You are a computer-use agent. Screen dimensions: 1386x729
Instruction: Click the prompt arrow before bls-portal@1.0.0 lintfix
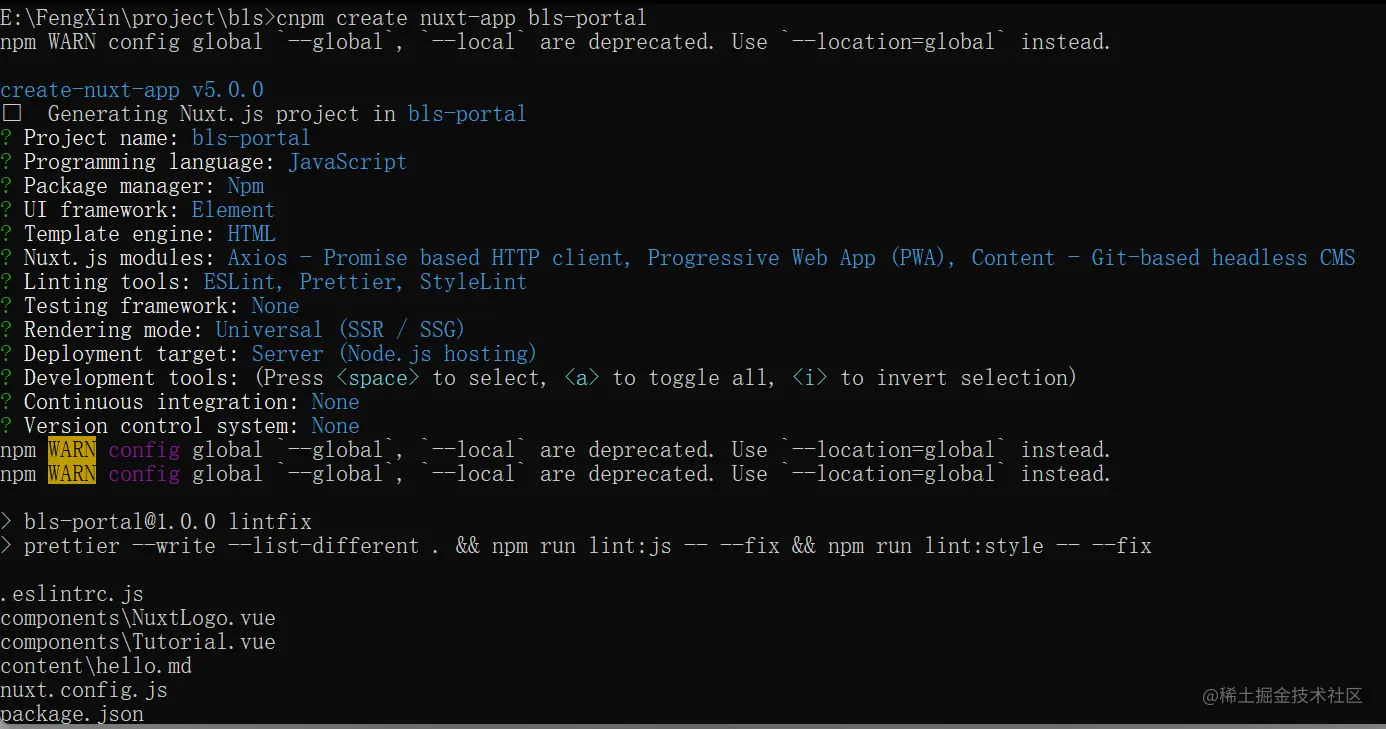coord(6,522)
